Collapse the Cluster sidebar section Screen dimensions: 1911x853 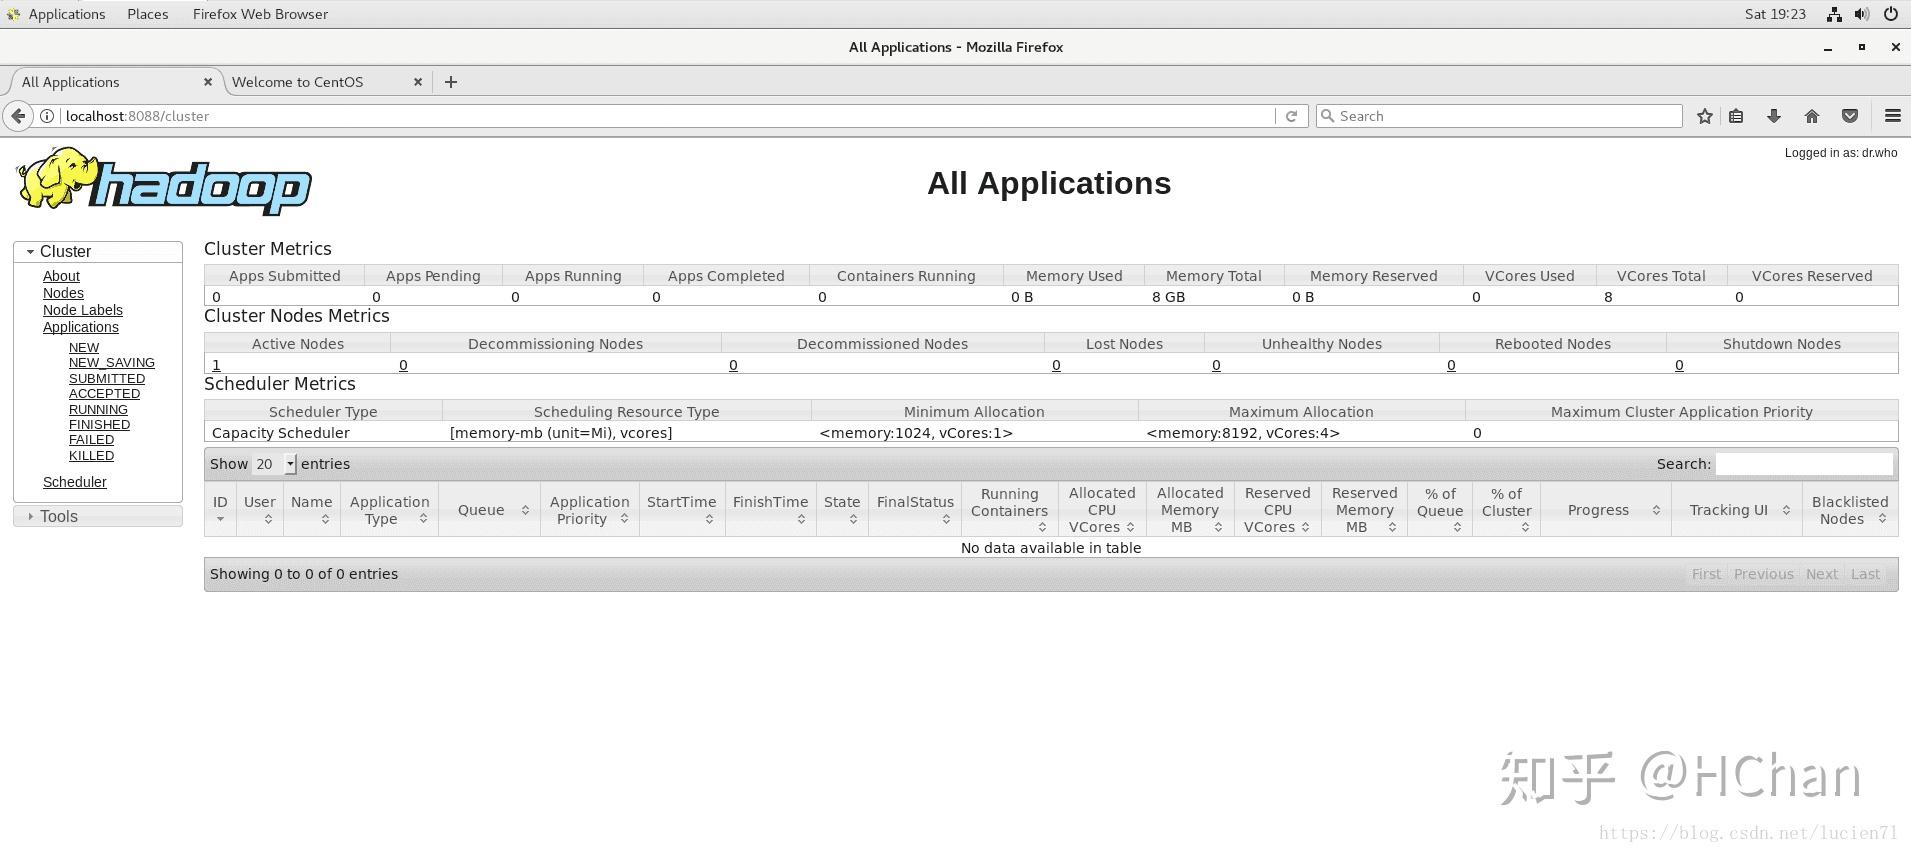[98, 252]
